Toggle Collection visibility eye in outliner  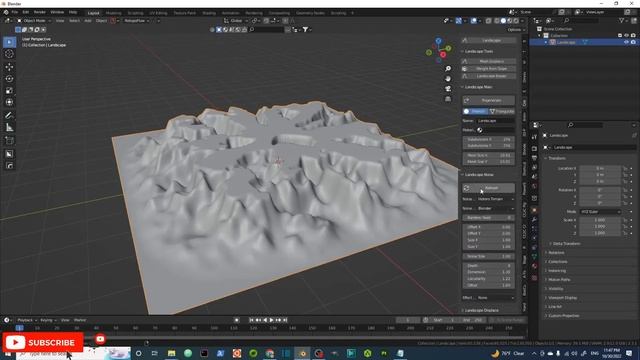626,36
